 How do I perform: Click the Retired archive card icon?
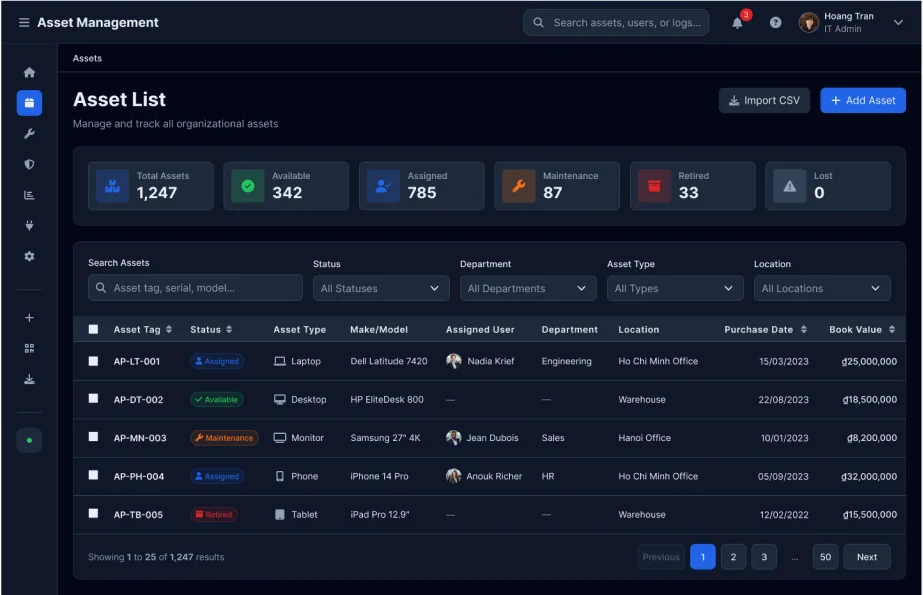point(654,186)
